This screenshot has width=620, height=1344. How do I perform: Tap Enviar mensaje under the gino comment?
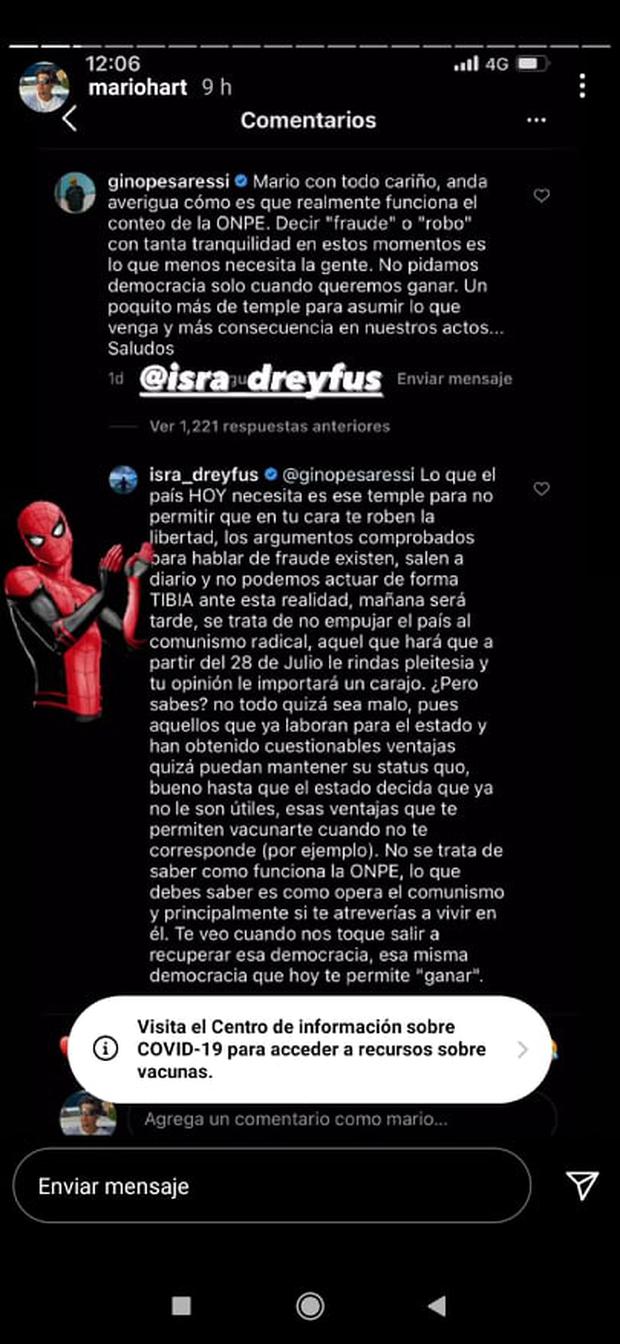click(454, 379)
